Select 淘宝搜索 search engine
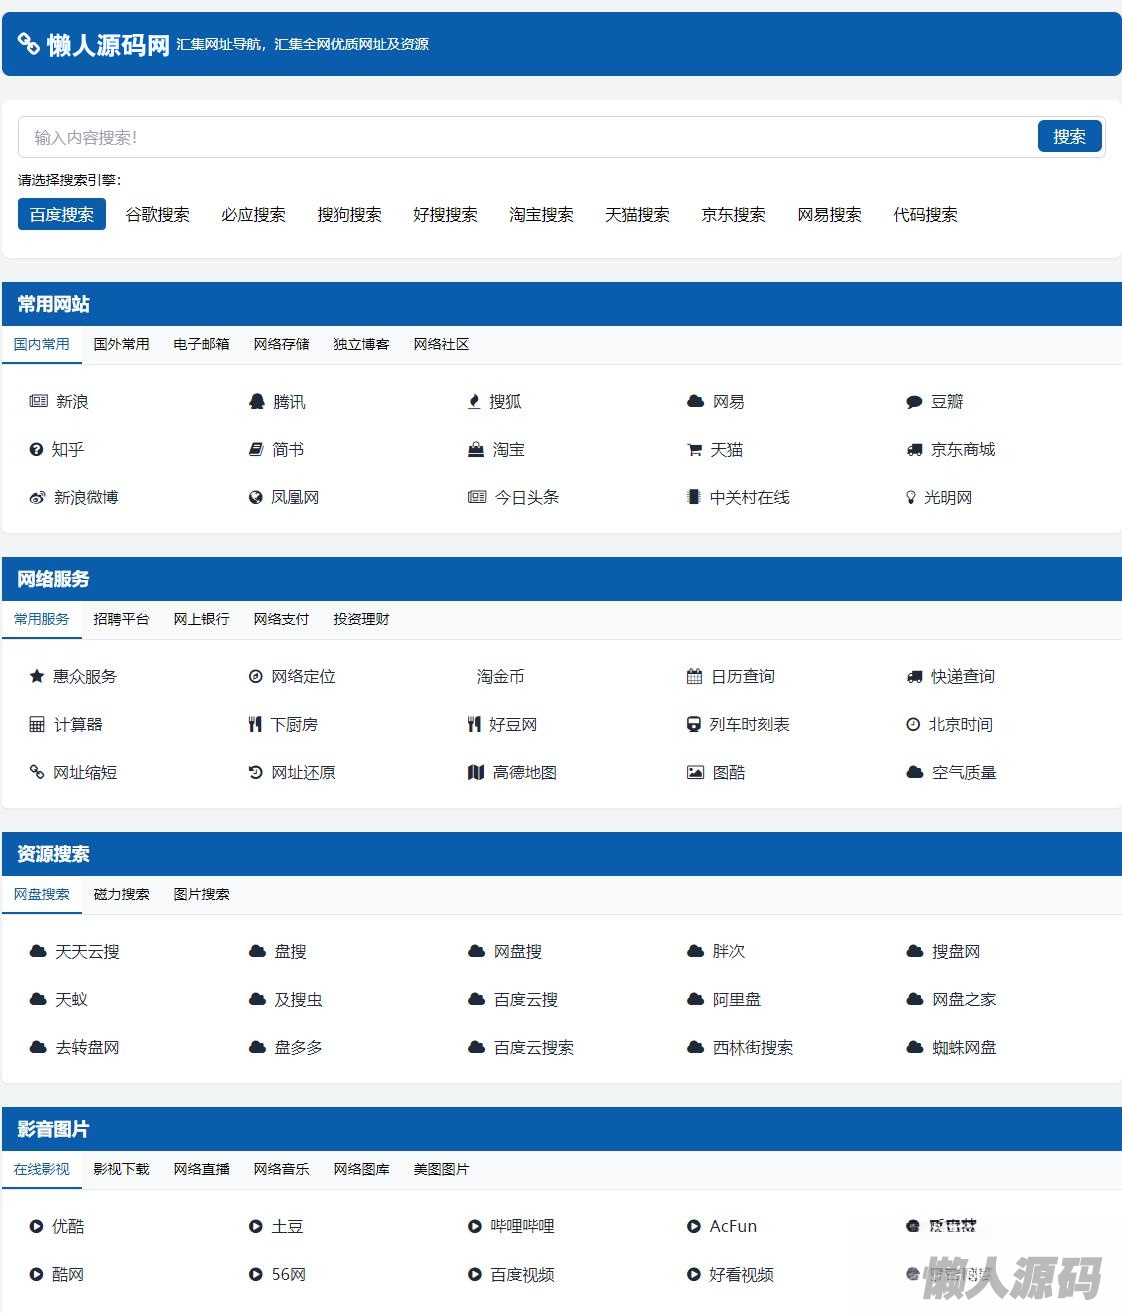This screenshot has height=1313, width=1122. click(x=541, y=214)
